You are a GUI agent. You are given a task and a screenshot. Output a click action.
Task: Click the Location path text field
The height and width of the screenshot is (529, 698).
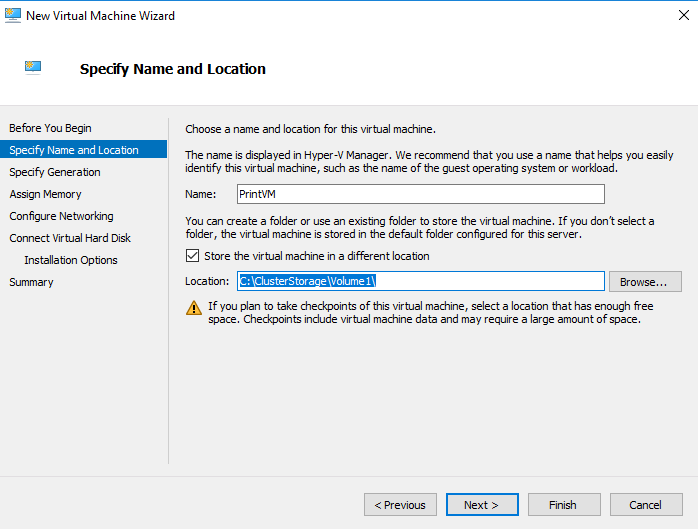(x=421, y=281)
